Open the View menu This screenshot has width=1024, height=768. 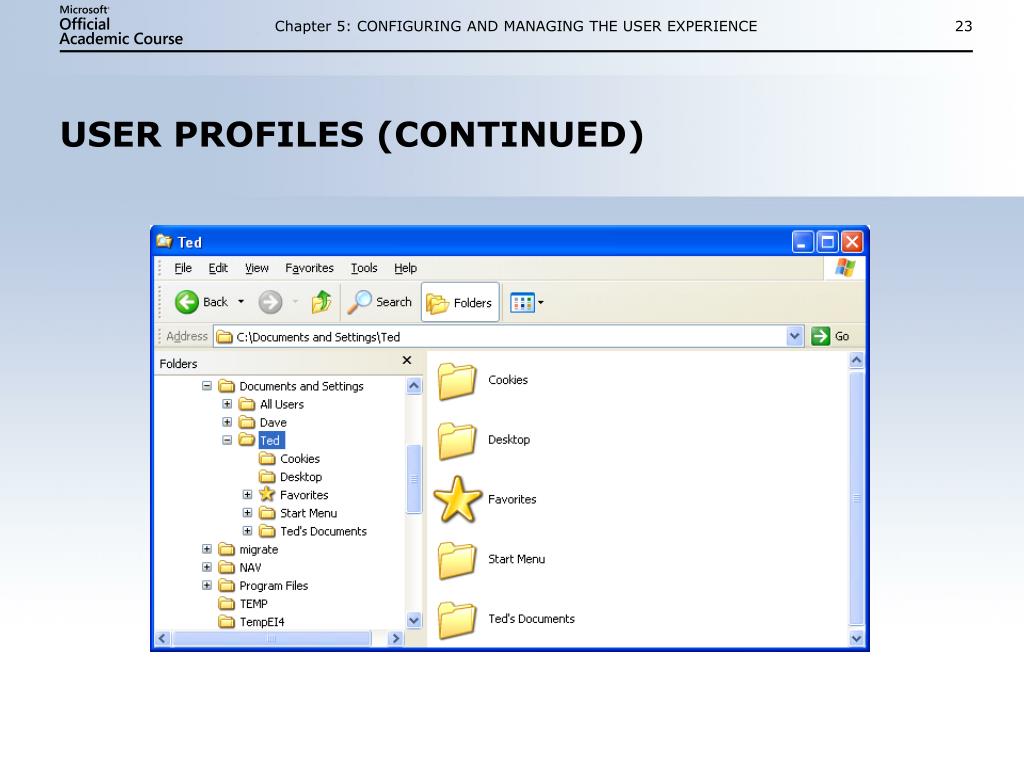257,268
